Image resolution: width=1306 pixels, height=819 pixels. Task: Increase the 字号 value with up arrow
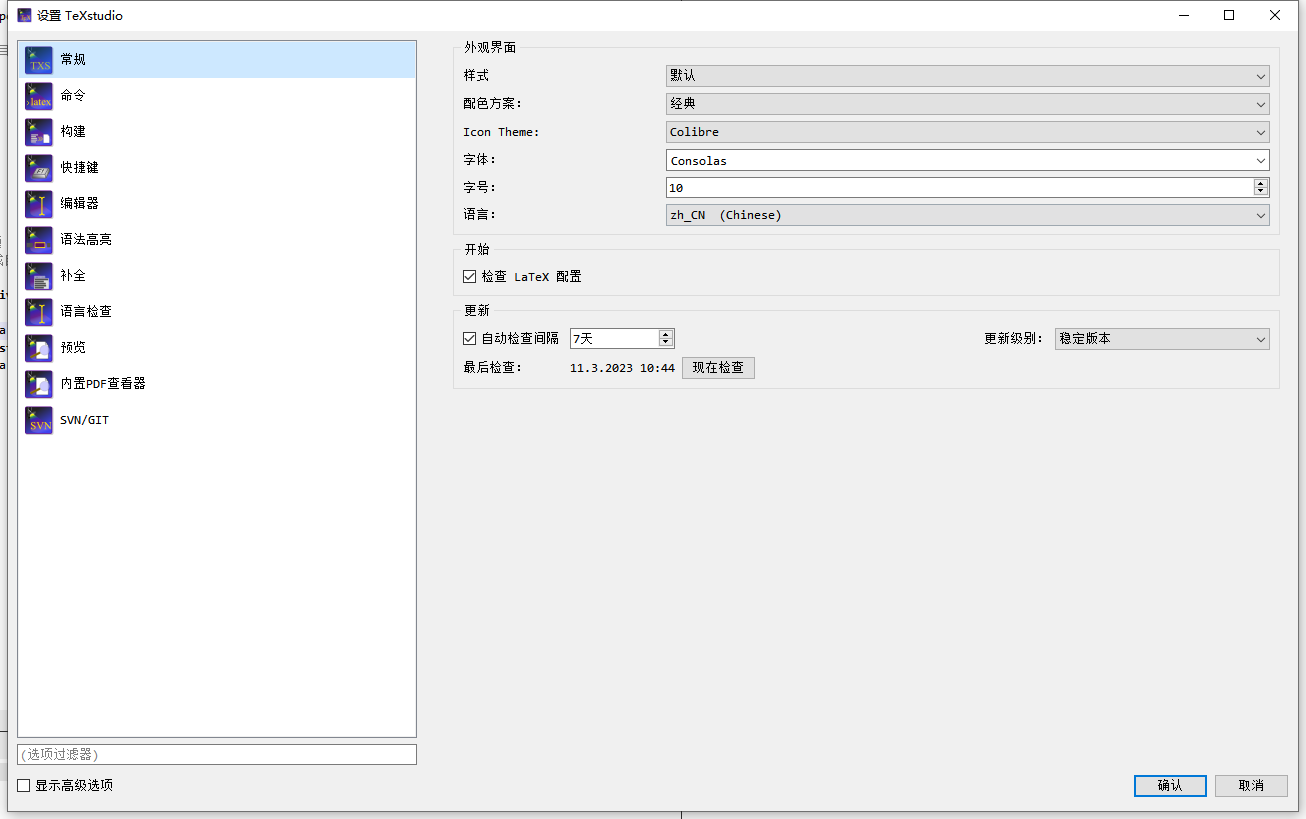(x=1261, y=183)
